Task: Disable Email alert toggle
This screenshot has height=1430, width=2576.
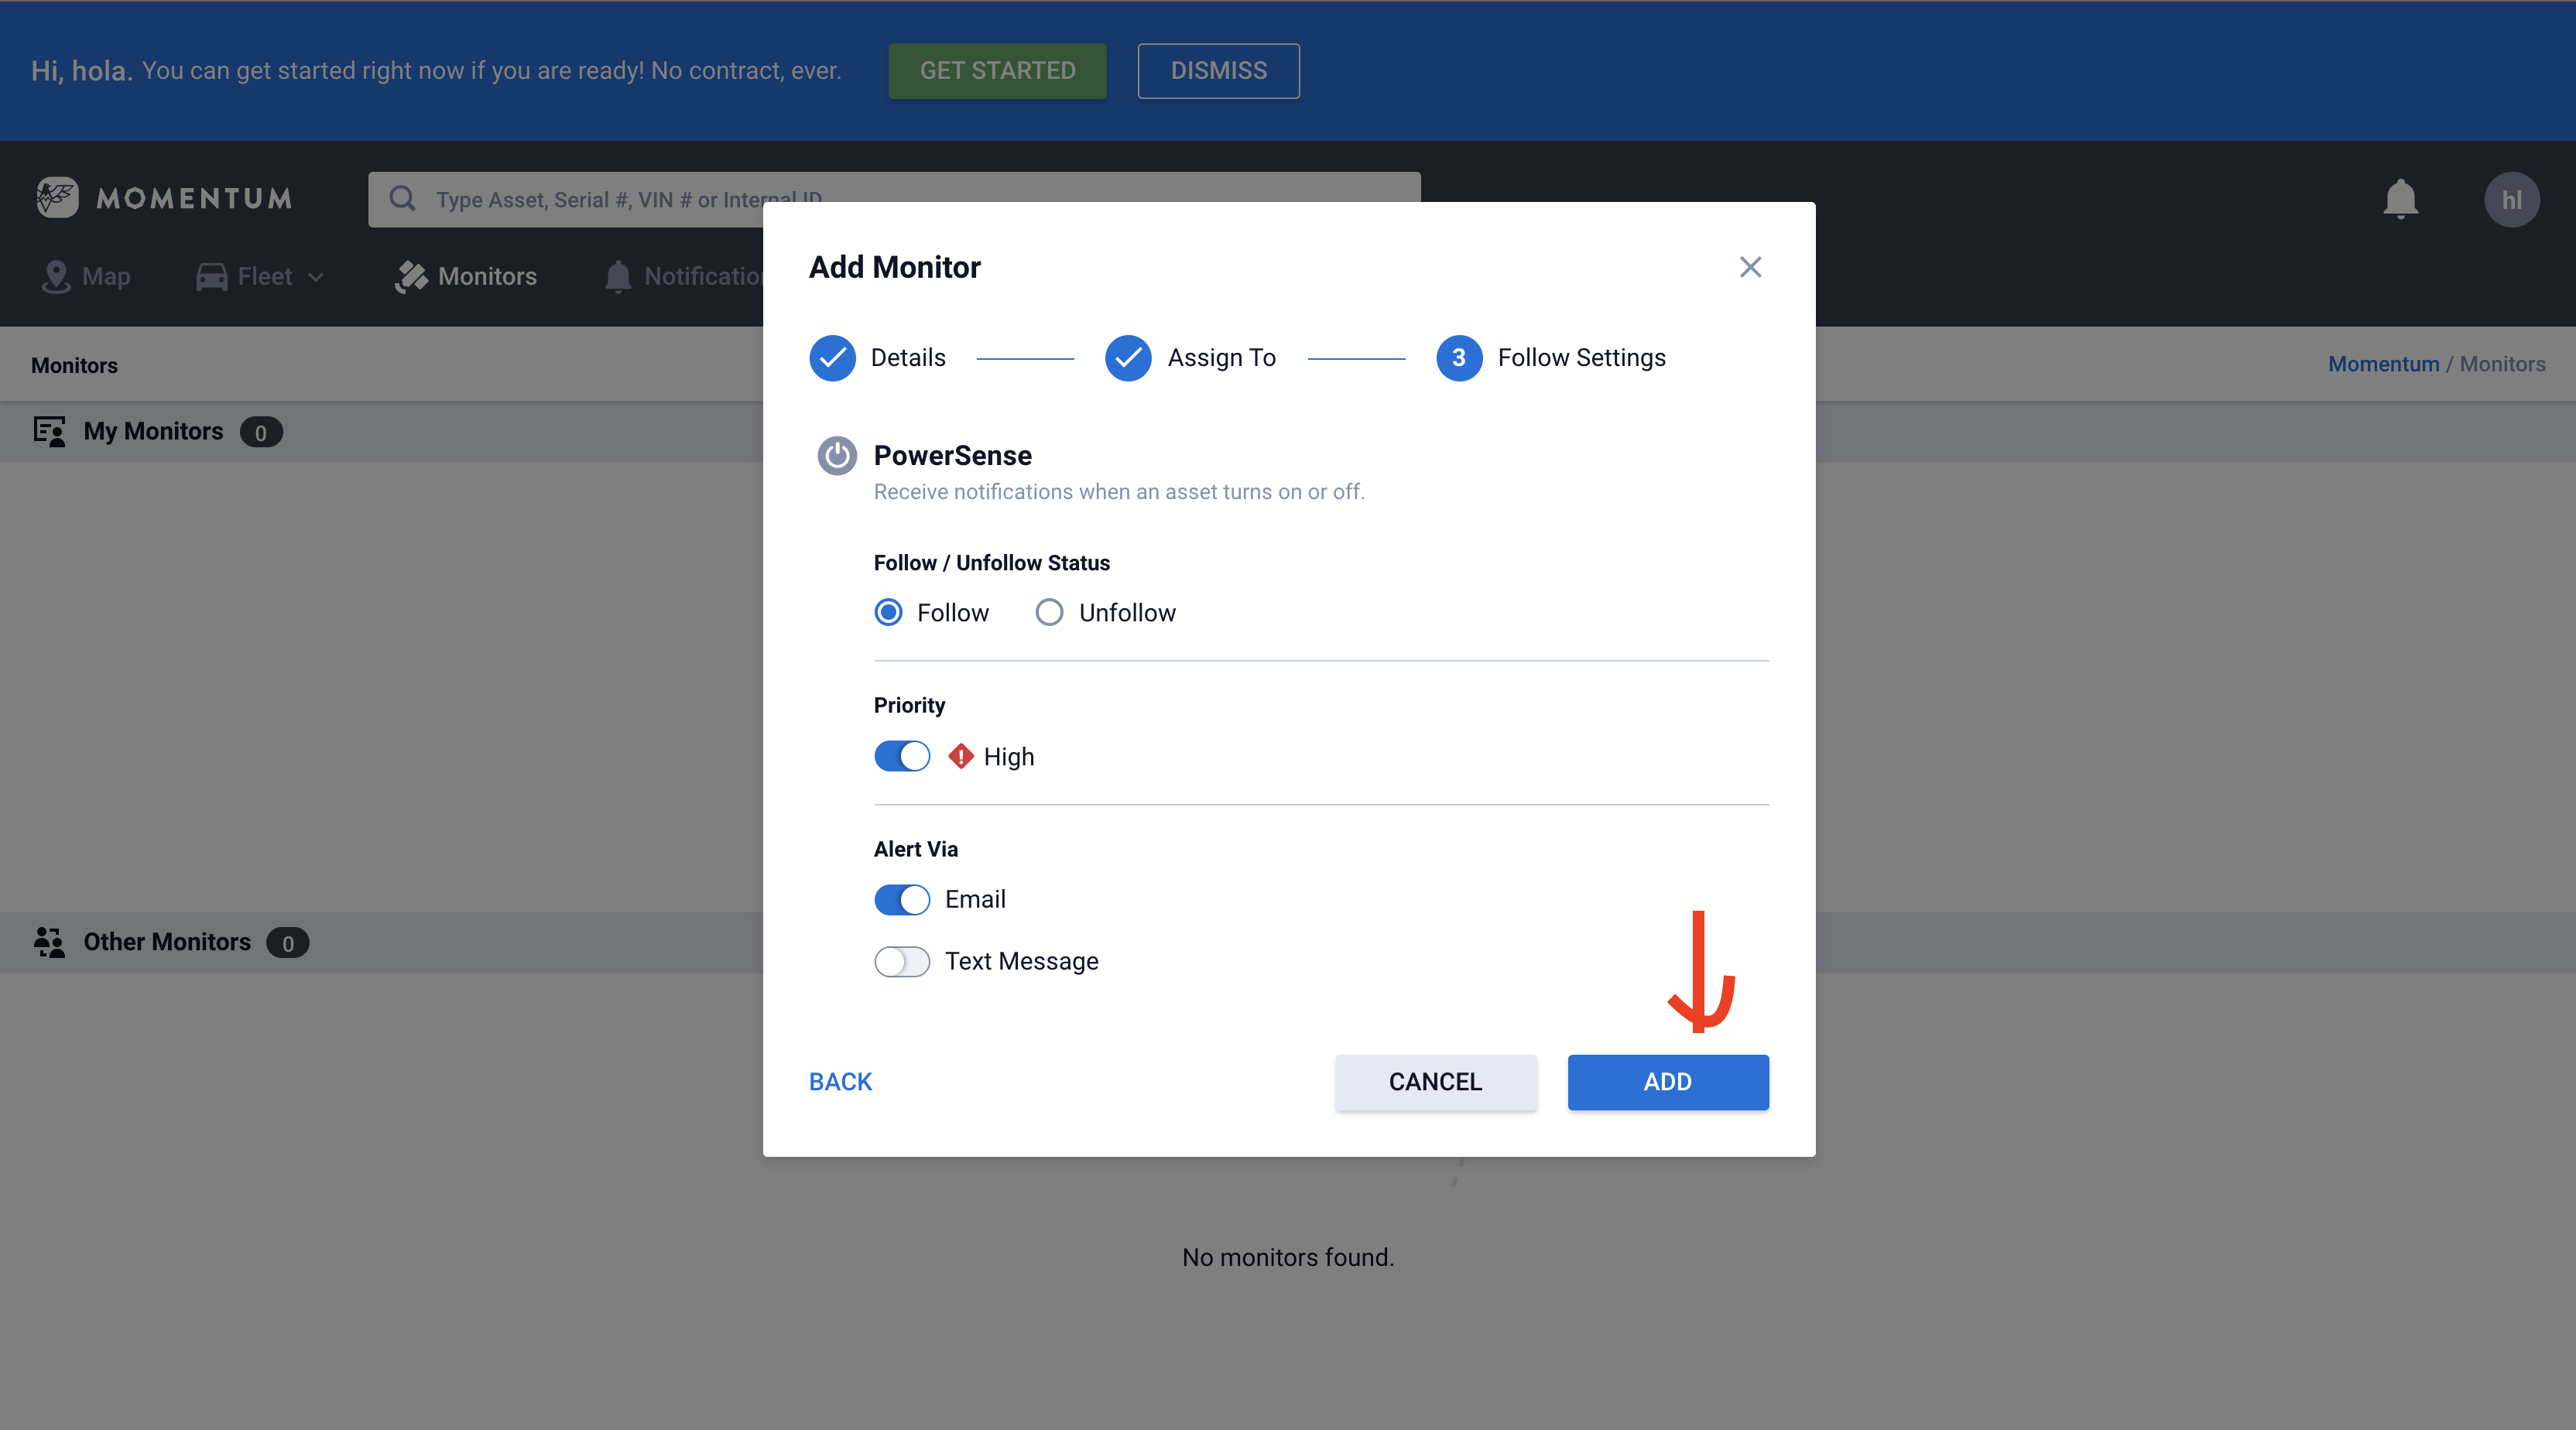Action: pyautogui.click(x=902, y=899)
